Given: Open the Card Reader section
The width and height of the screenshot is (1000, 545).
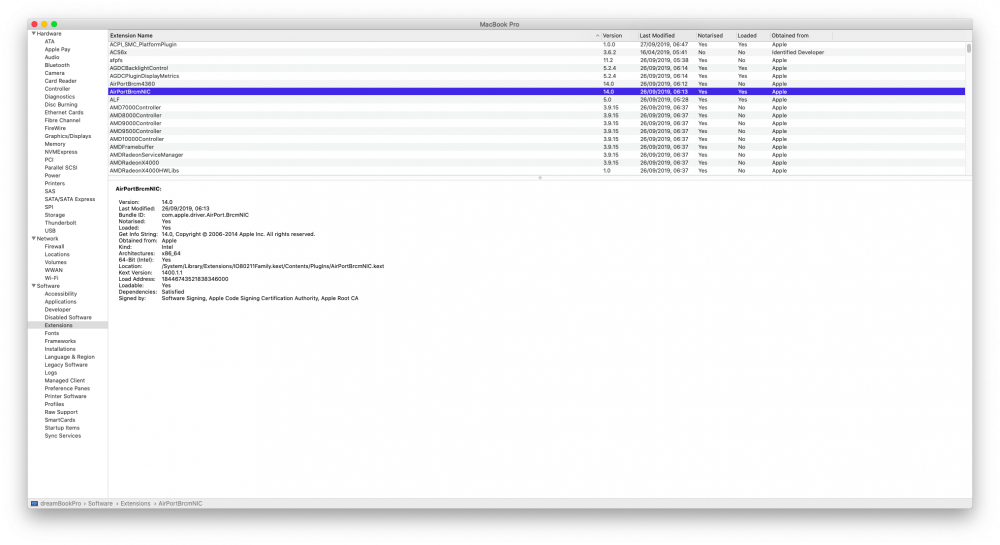Looking at the screenshot, I should tap(61, 81).
